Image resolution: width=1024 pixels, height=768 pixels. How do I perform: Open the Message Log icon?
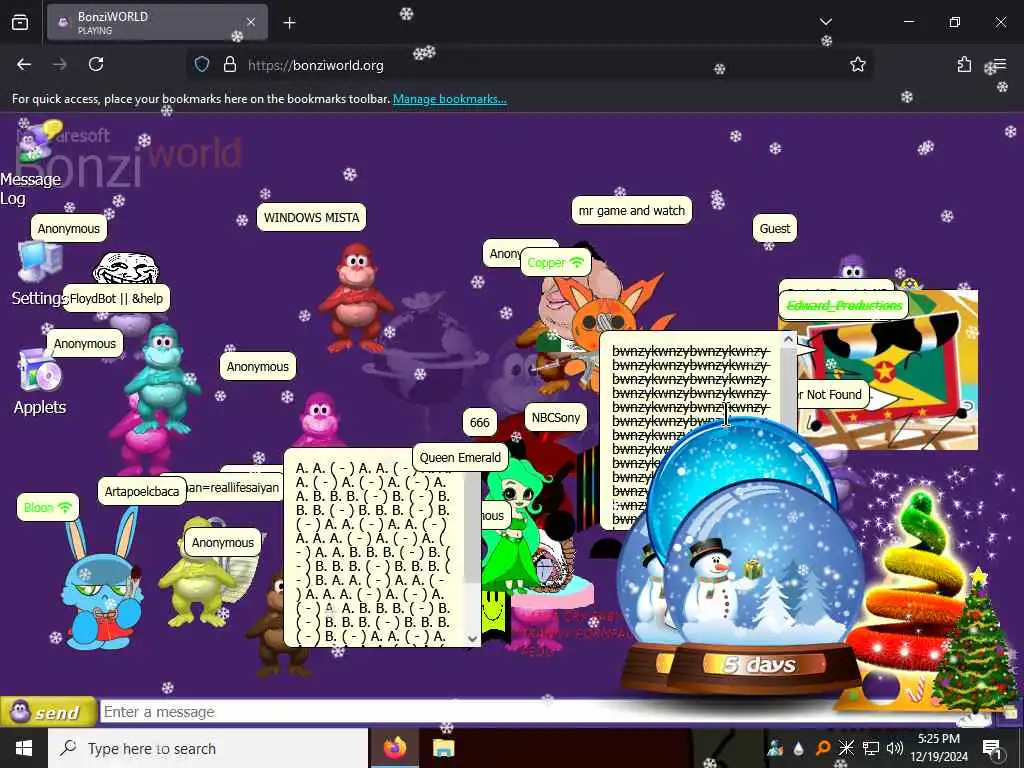click(38, 142)
